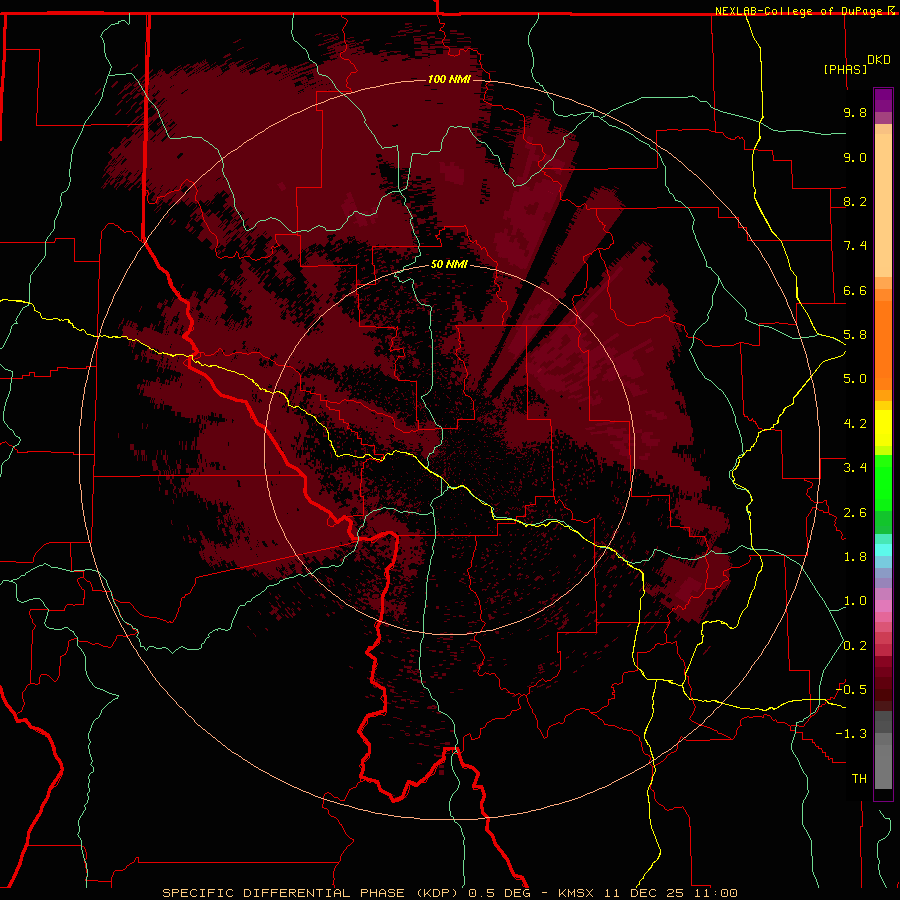The height and width of the screenshot is (900, 900).
Task: Click the 7.4 value on the color scale
Action: pos(855,246)
